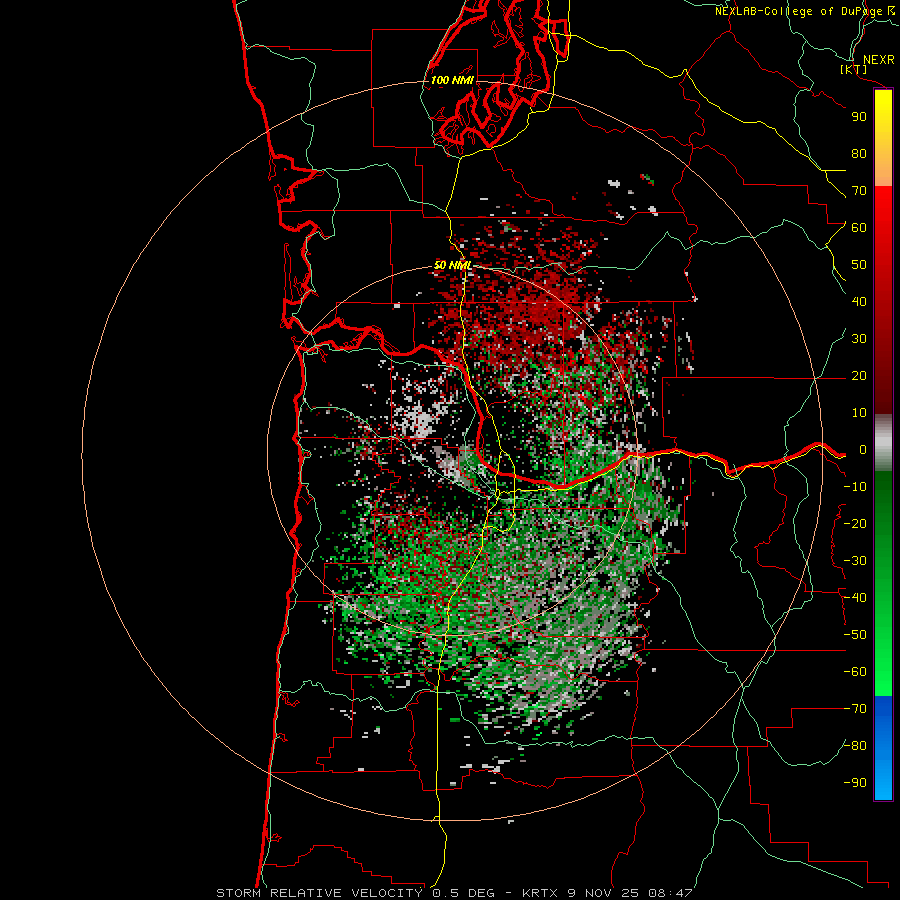Pick the bright green segment near -60
The width and height of the screenshot is (900, 900).
click(x=883, y=672)
